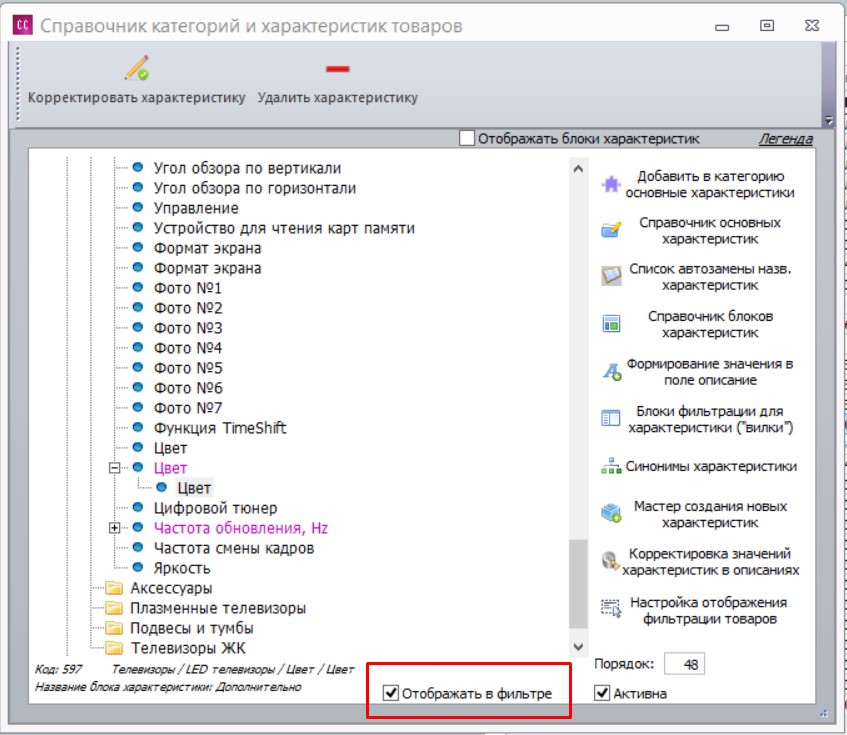Screen dimensions: 847x735
Task: Open the Справочник блоков характеристик icon
Action: [611, 324]
